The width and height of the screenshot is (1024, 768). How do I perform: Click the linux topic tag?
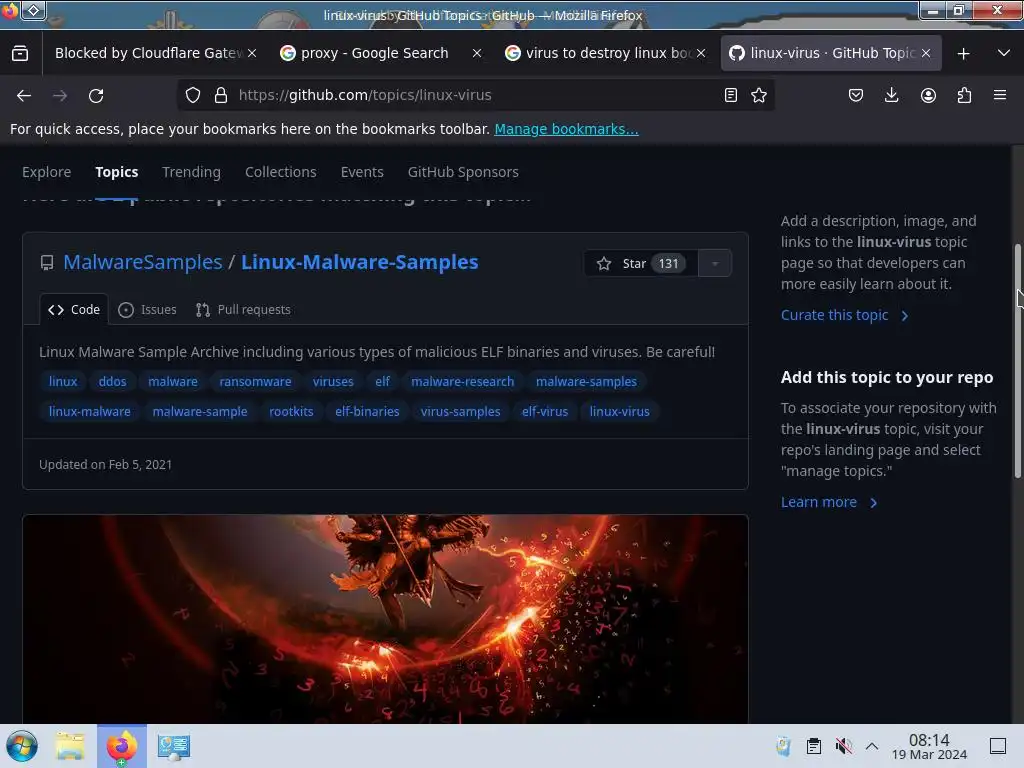click(x=63, y=381)
